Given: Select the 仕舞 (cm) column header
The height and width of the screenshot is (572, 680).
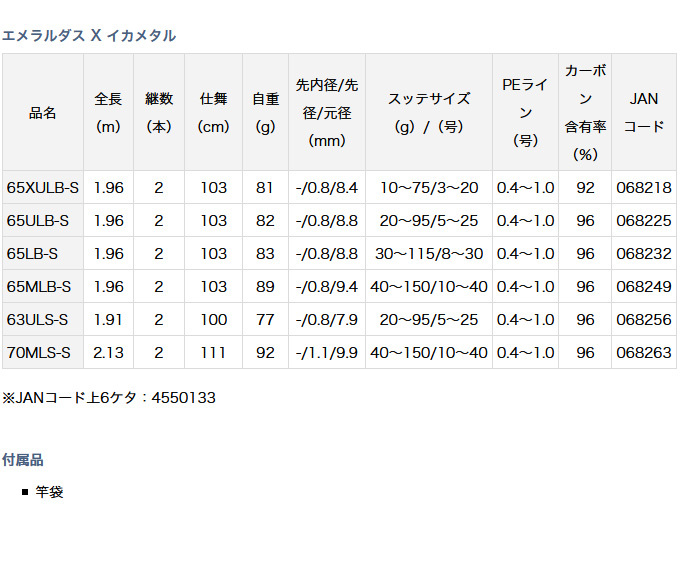Looking at the screenshot, I should [213, 113].
